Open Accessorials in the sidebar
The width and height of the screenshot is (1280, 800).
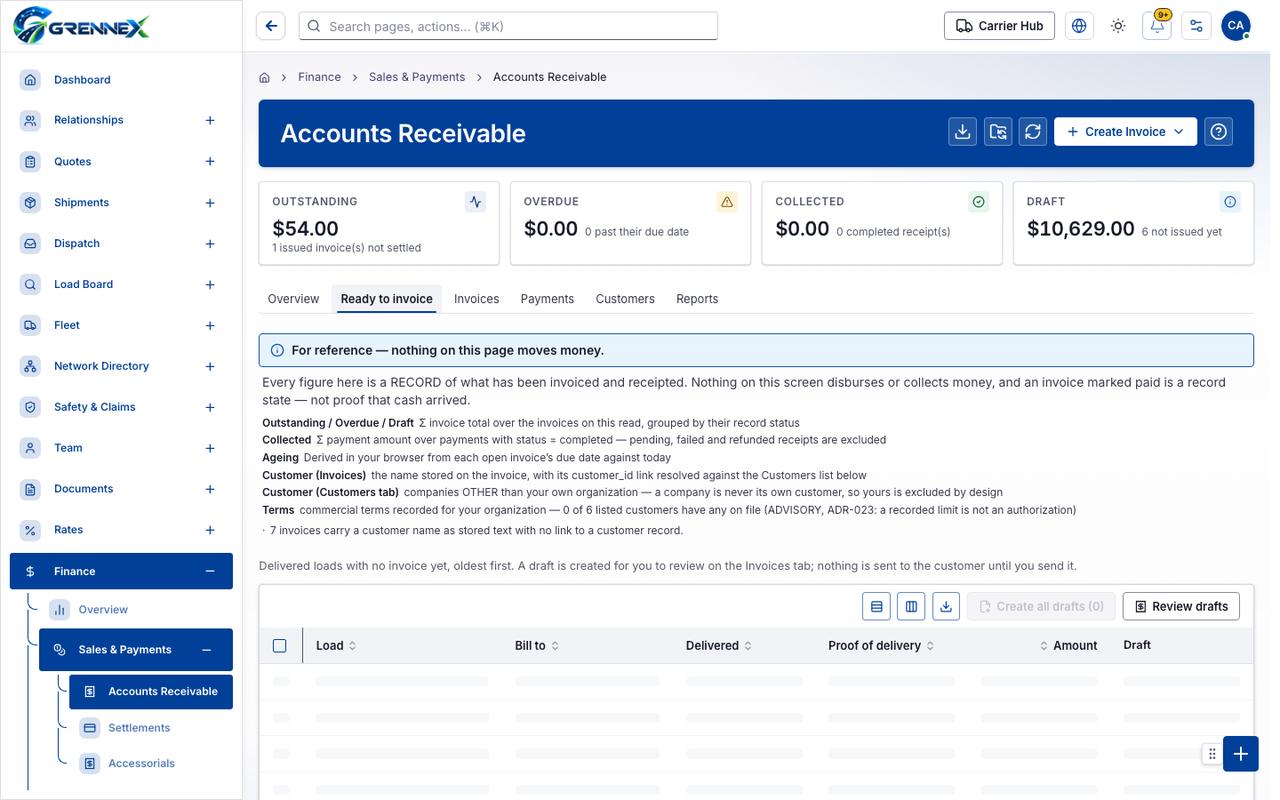(141, 763)
